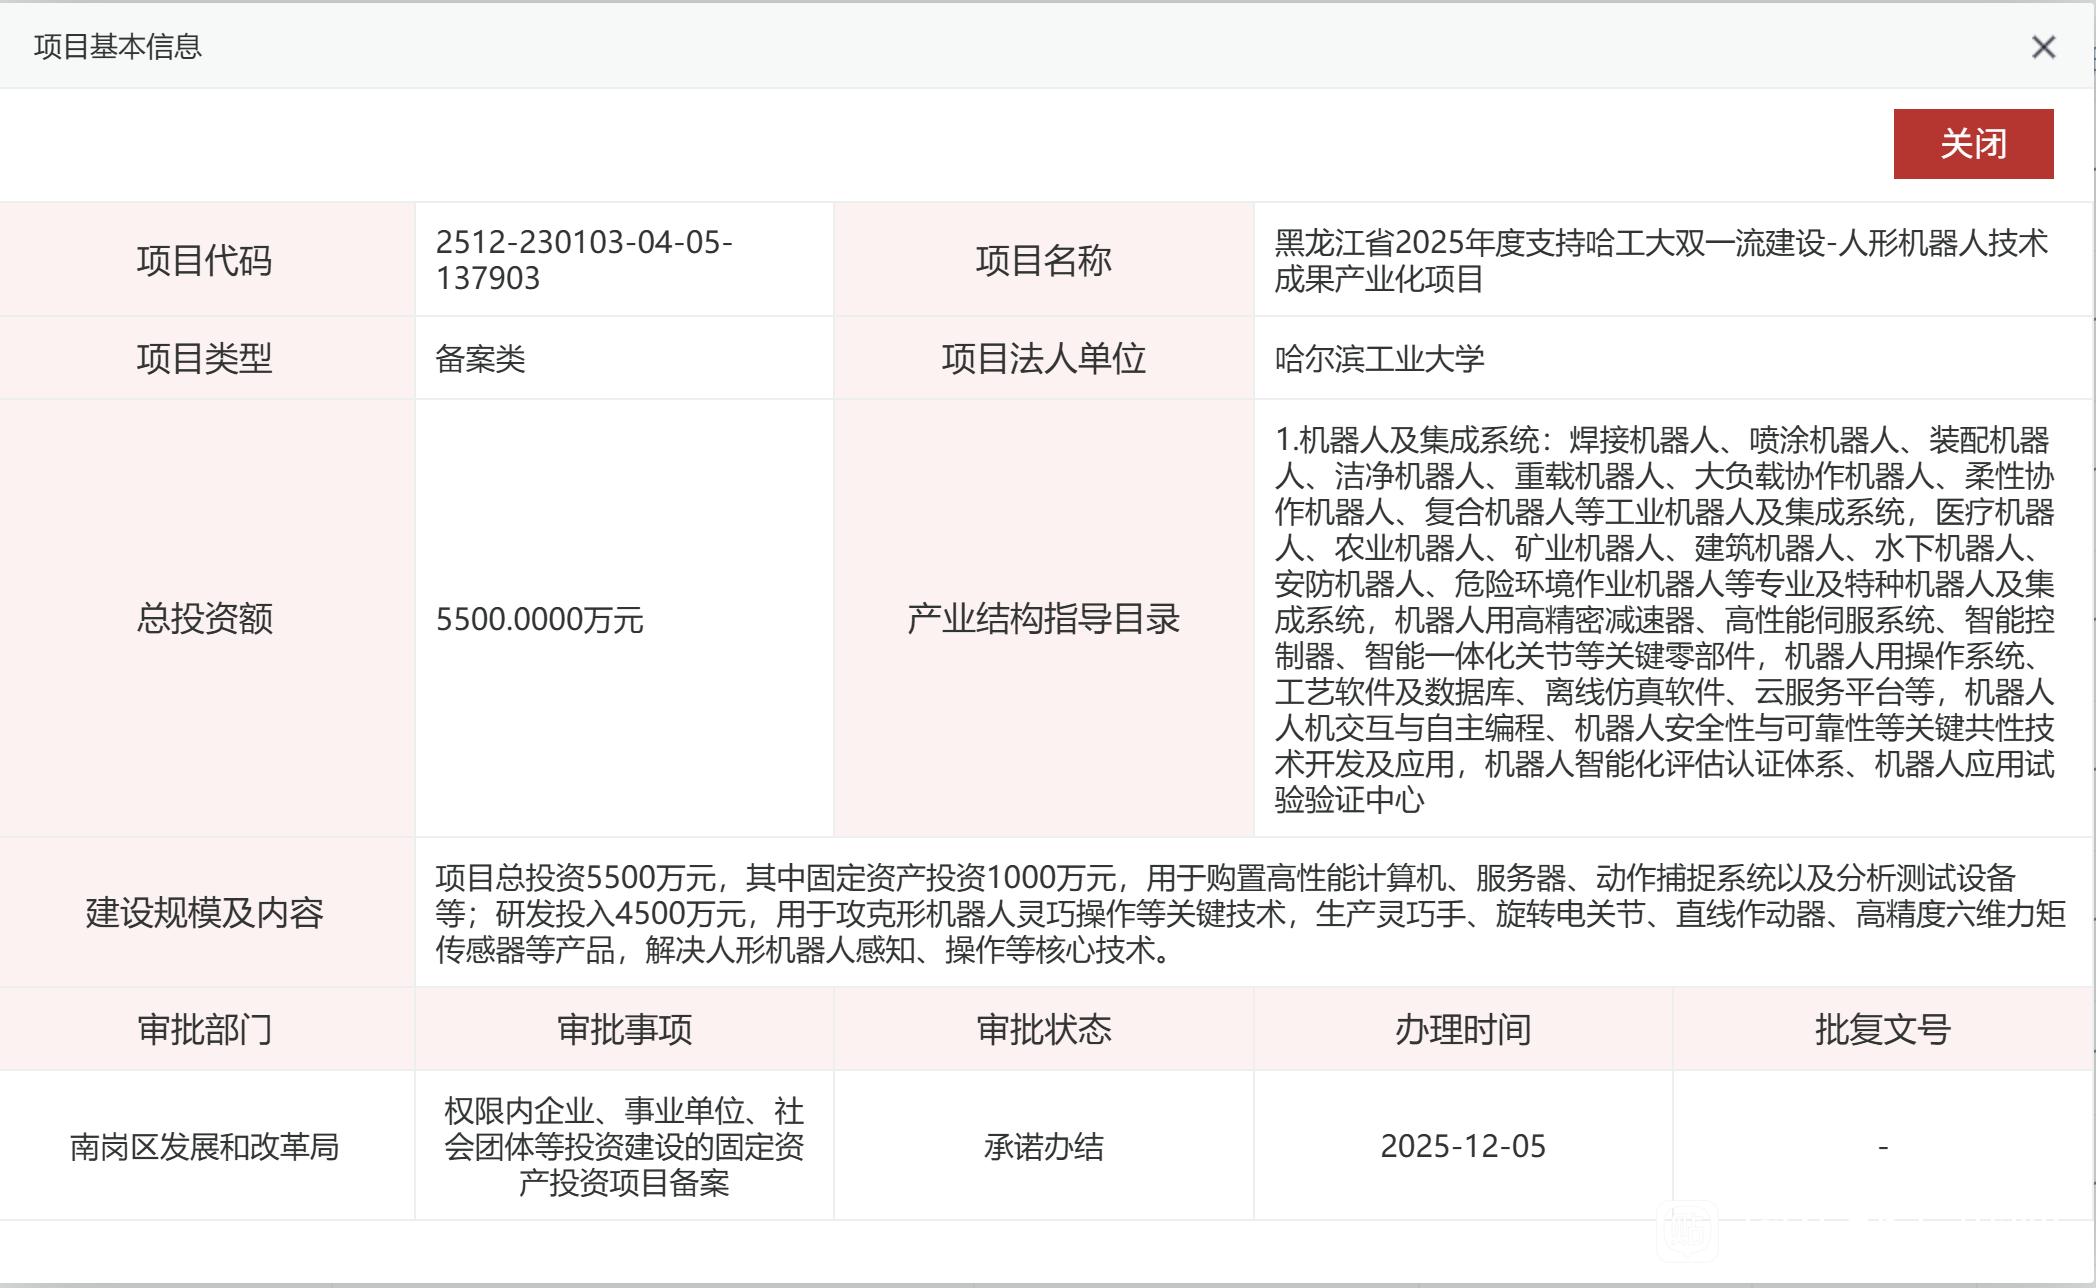Click the project name text about 人形机器人
2096x1288 pixels.
pyautogui.click(x=1660, y=260)
